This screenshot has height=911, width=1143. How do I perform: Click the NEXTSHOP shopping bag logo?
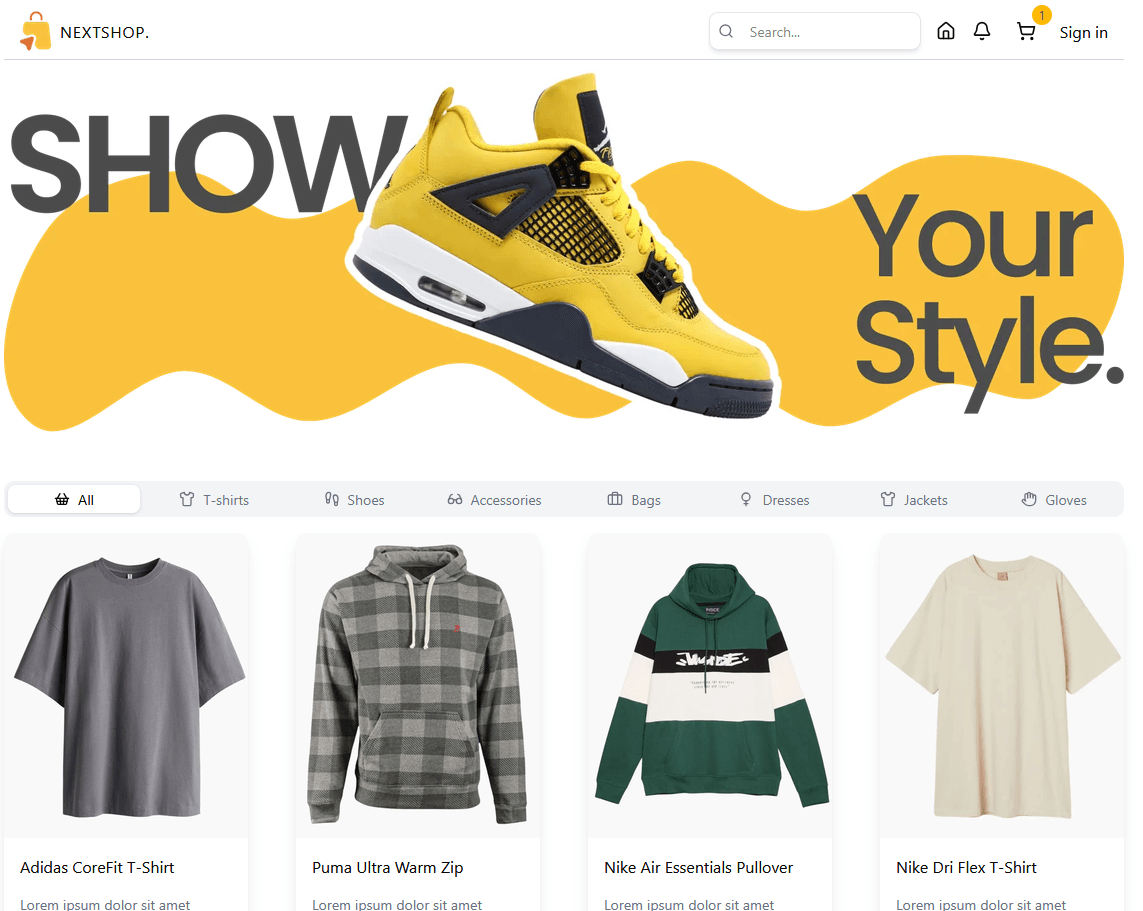35,31
